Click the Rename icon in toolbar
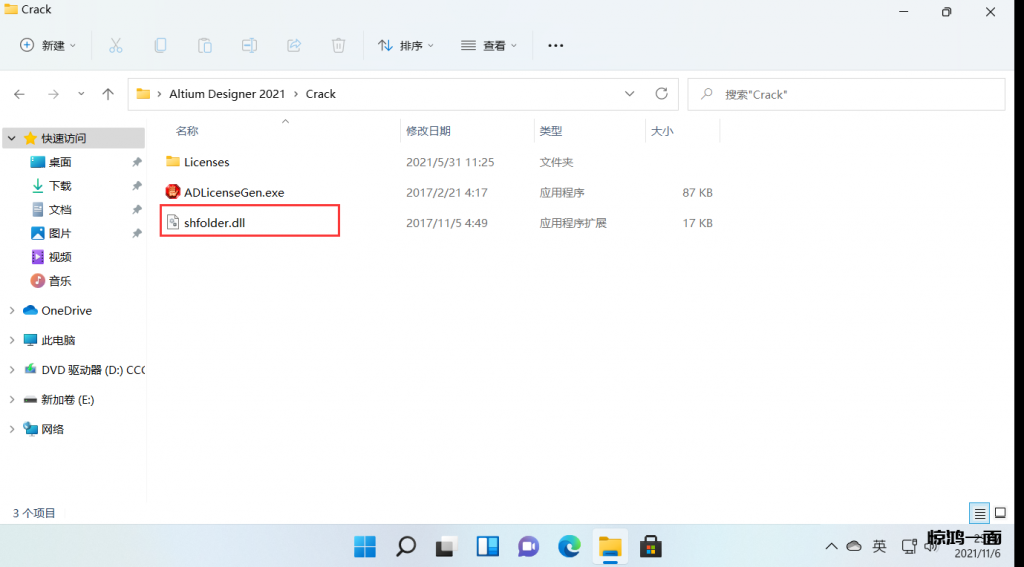This screenshot has height=567, width=1024. [x=249, y=45]
